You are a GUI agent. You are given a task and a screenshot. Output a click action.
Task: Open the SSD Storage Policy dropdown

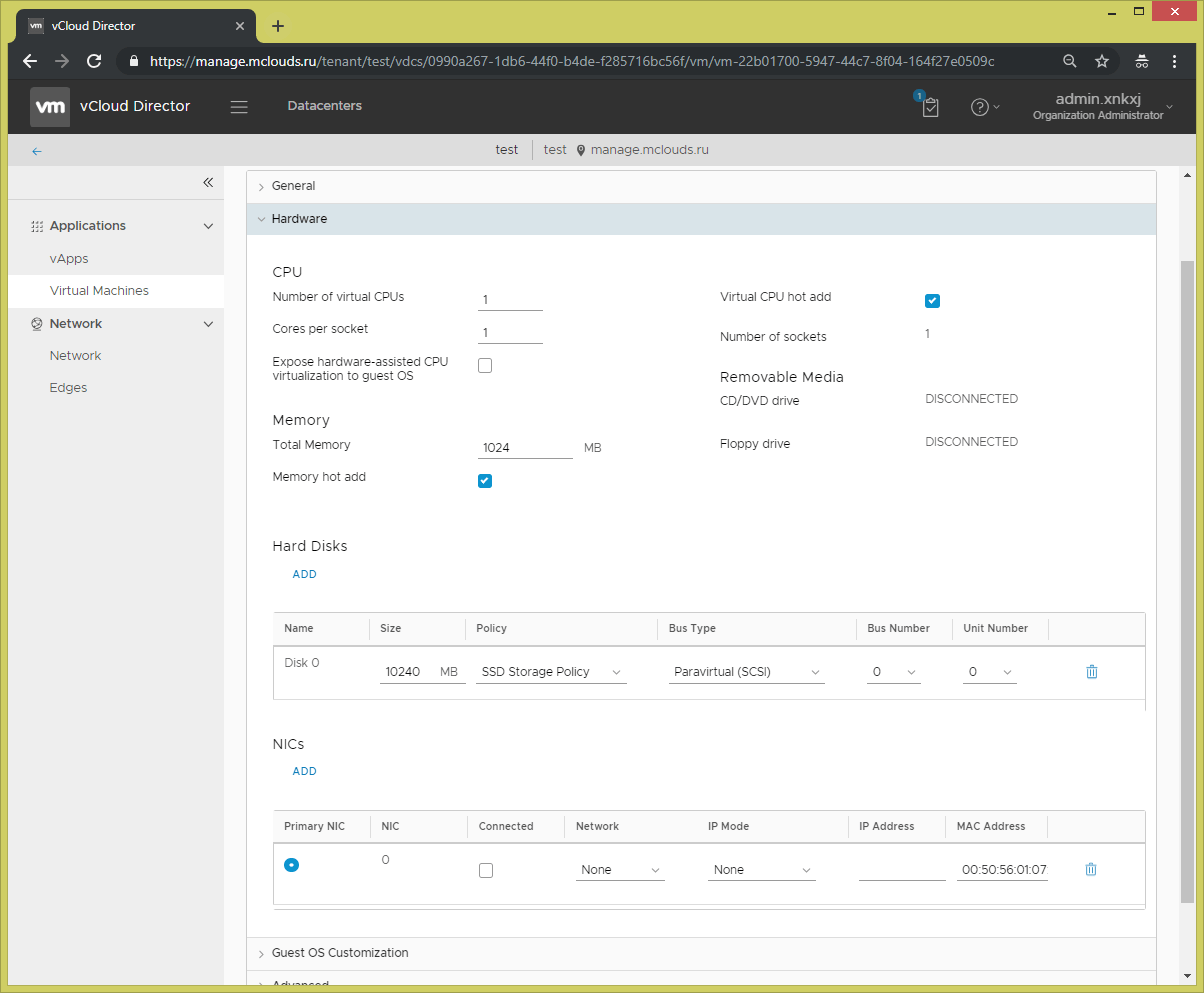tap(552, 672)
